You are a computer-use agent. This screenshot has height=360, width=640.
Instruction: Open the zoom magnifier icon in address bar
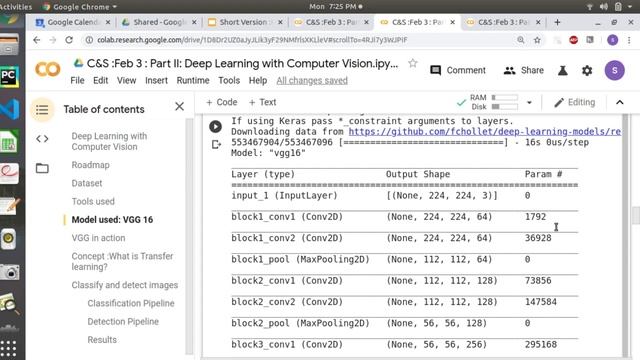[x=520, y=40]
